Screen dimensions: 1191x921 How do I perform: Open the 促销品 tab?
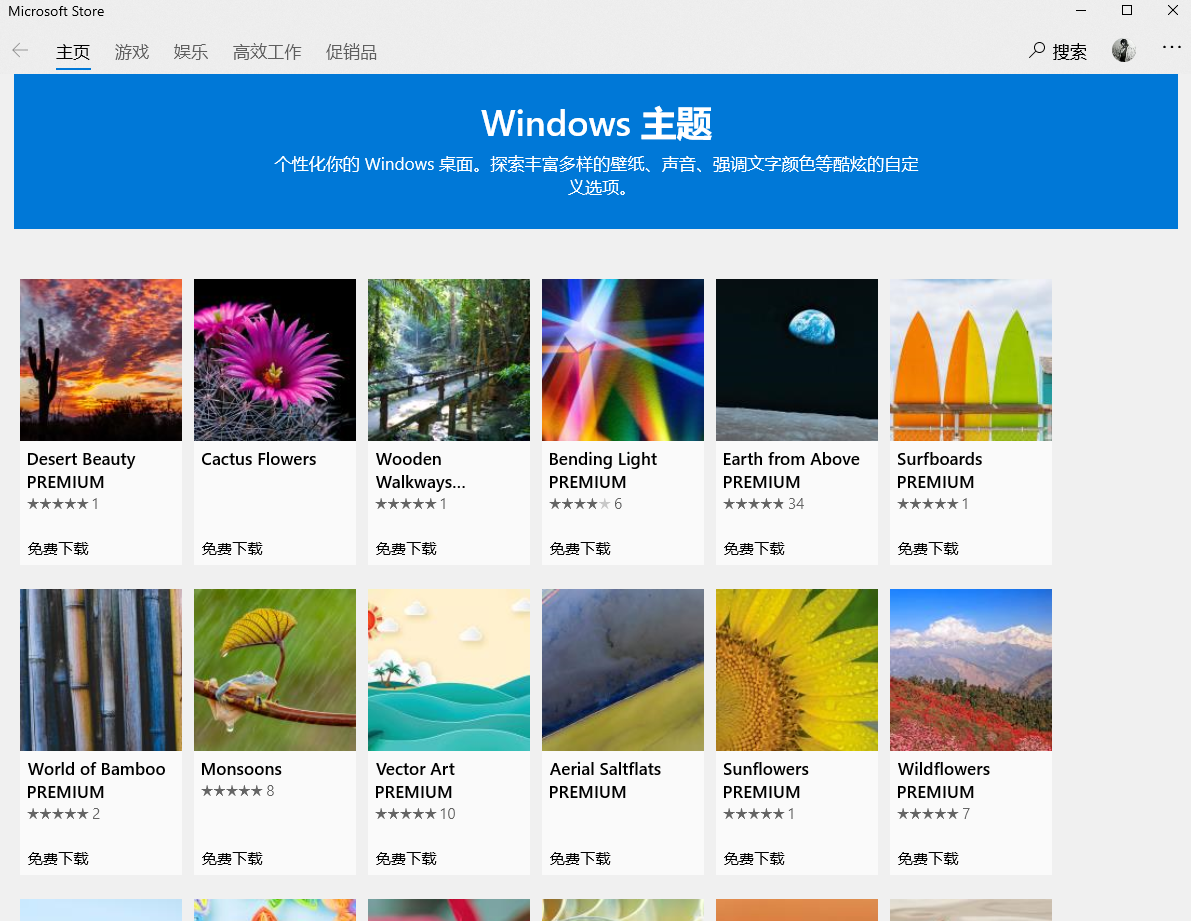(351, 52)
